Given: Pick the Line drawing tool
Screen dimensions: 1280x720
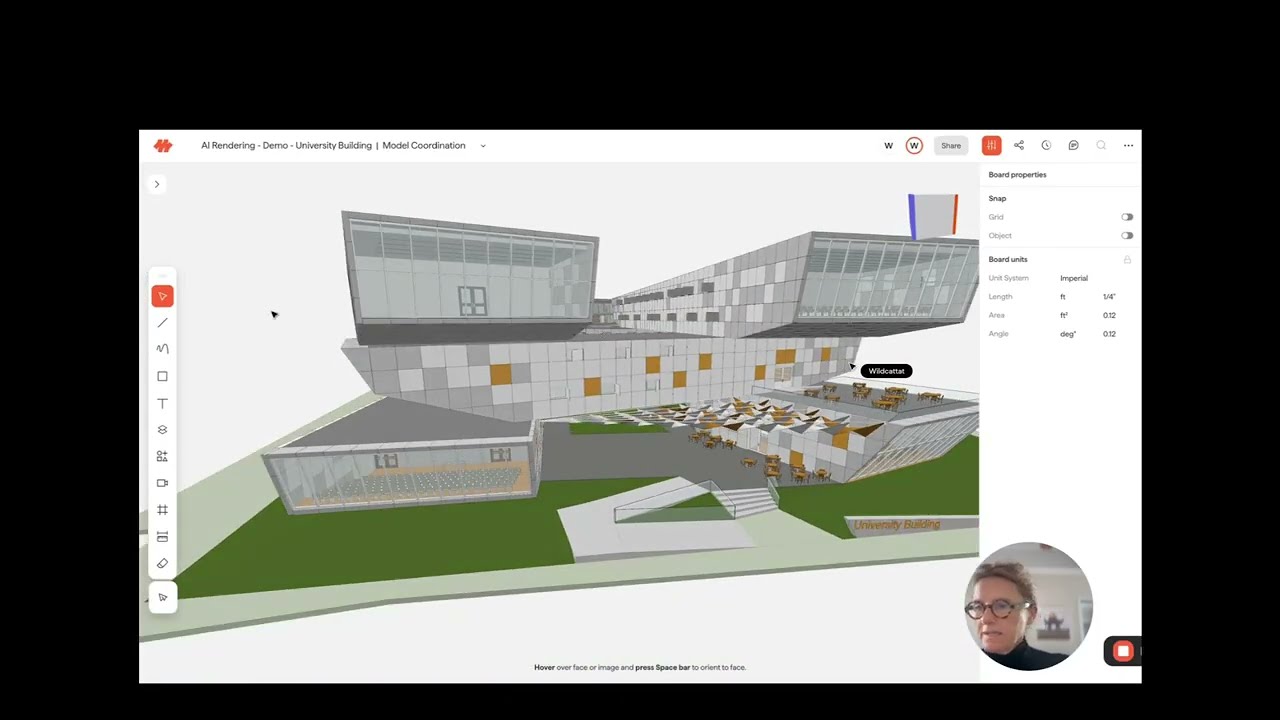Looking at the screenshot, I should 162,323.
